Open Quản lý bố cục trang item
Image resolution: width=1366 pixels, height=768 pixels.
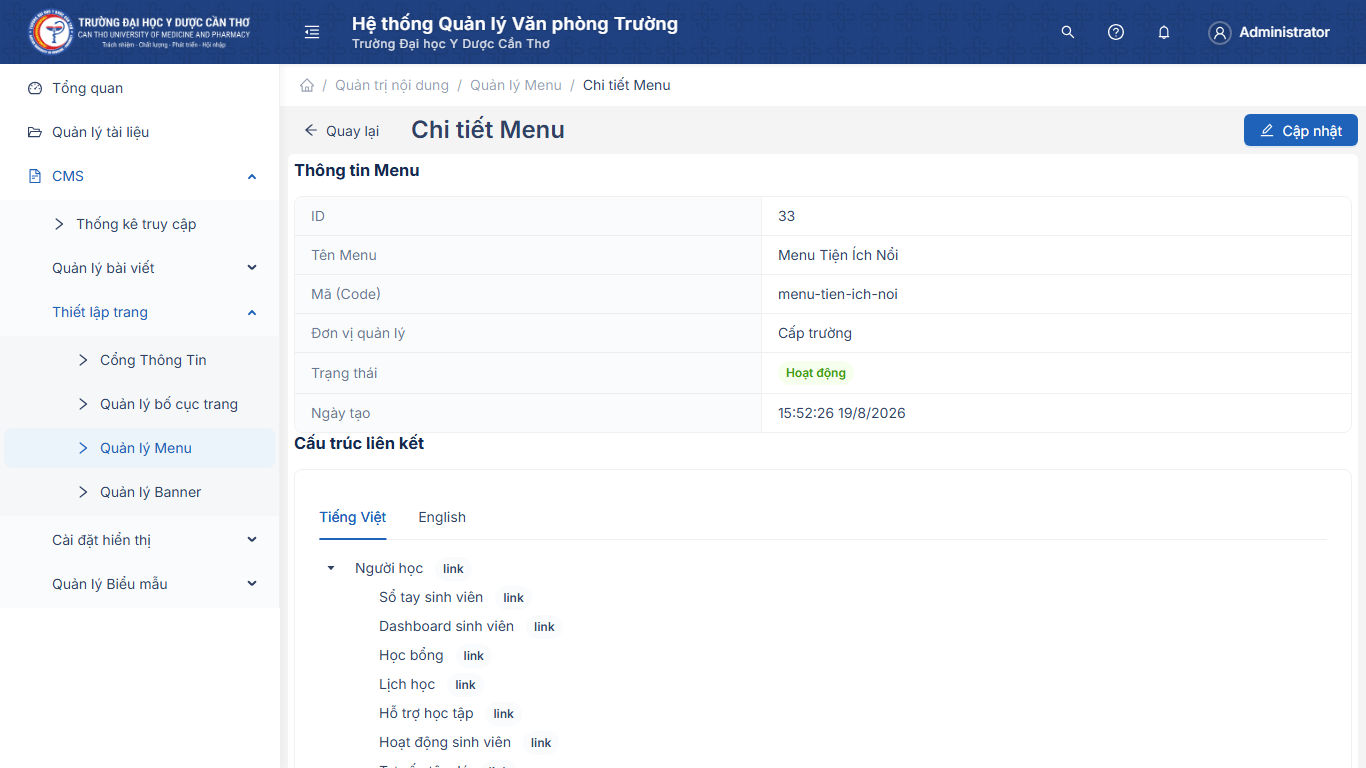tap(139, 404)
